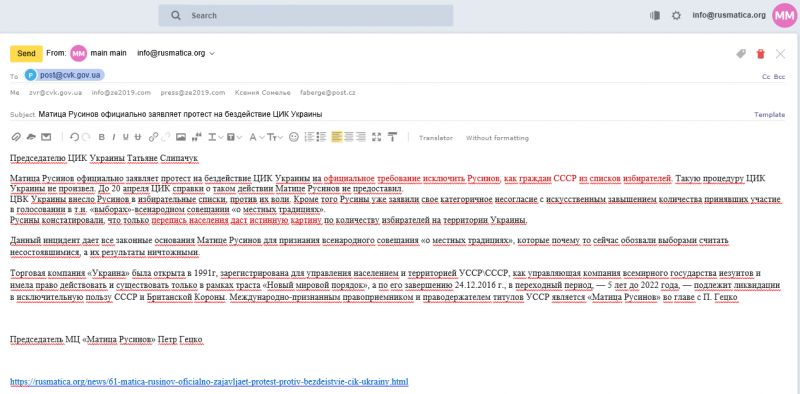Screen dimensions: 800x394
Task: Clear text formatting
Action: [392, 137]
